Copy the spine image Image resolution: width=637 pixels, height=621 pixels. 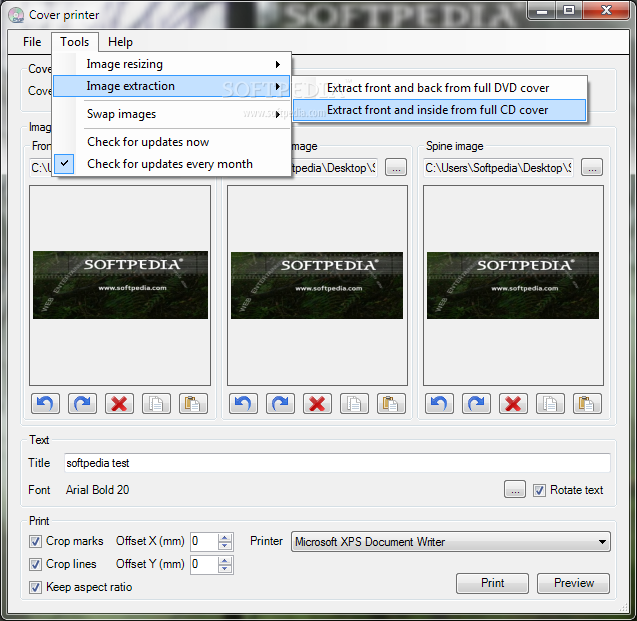pyautogui.click(x=550, y=403)
